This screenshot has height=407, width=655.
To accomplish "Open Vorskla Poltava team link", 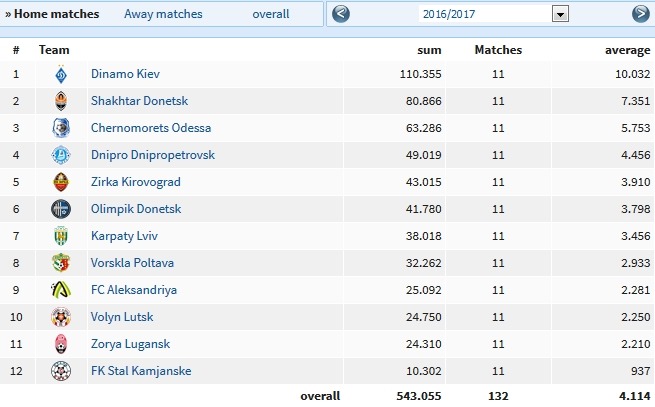I will click(132, 263).
